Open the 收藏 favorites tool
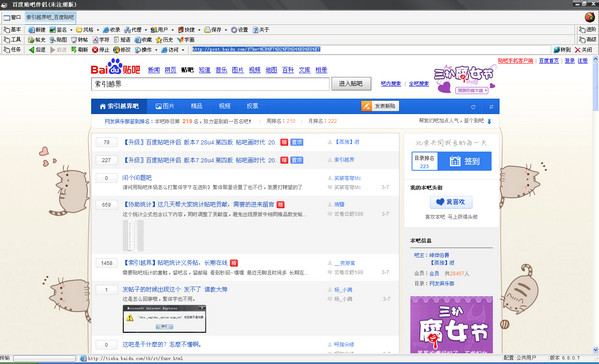599x364 pixels. point(143,40)
